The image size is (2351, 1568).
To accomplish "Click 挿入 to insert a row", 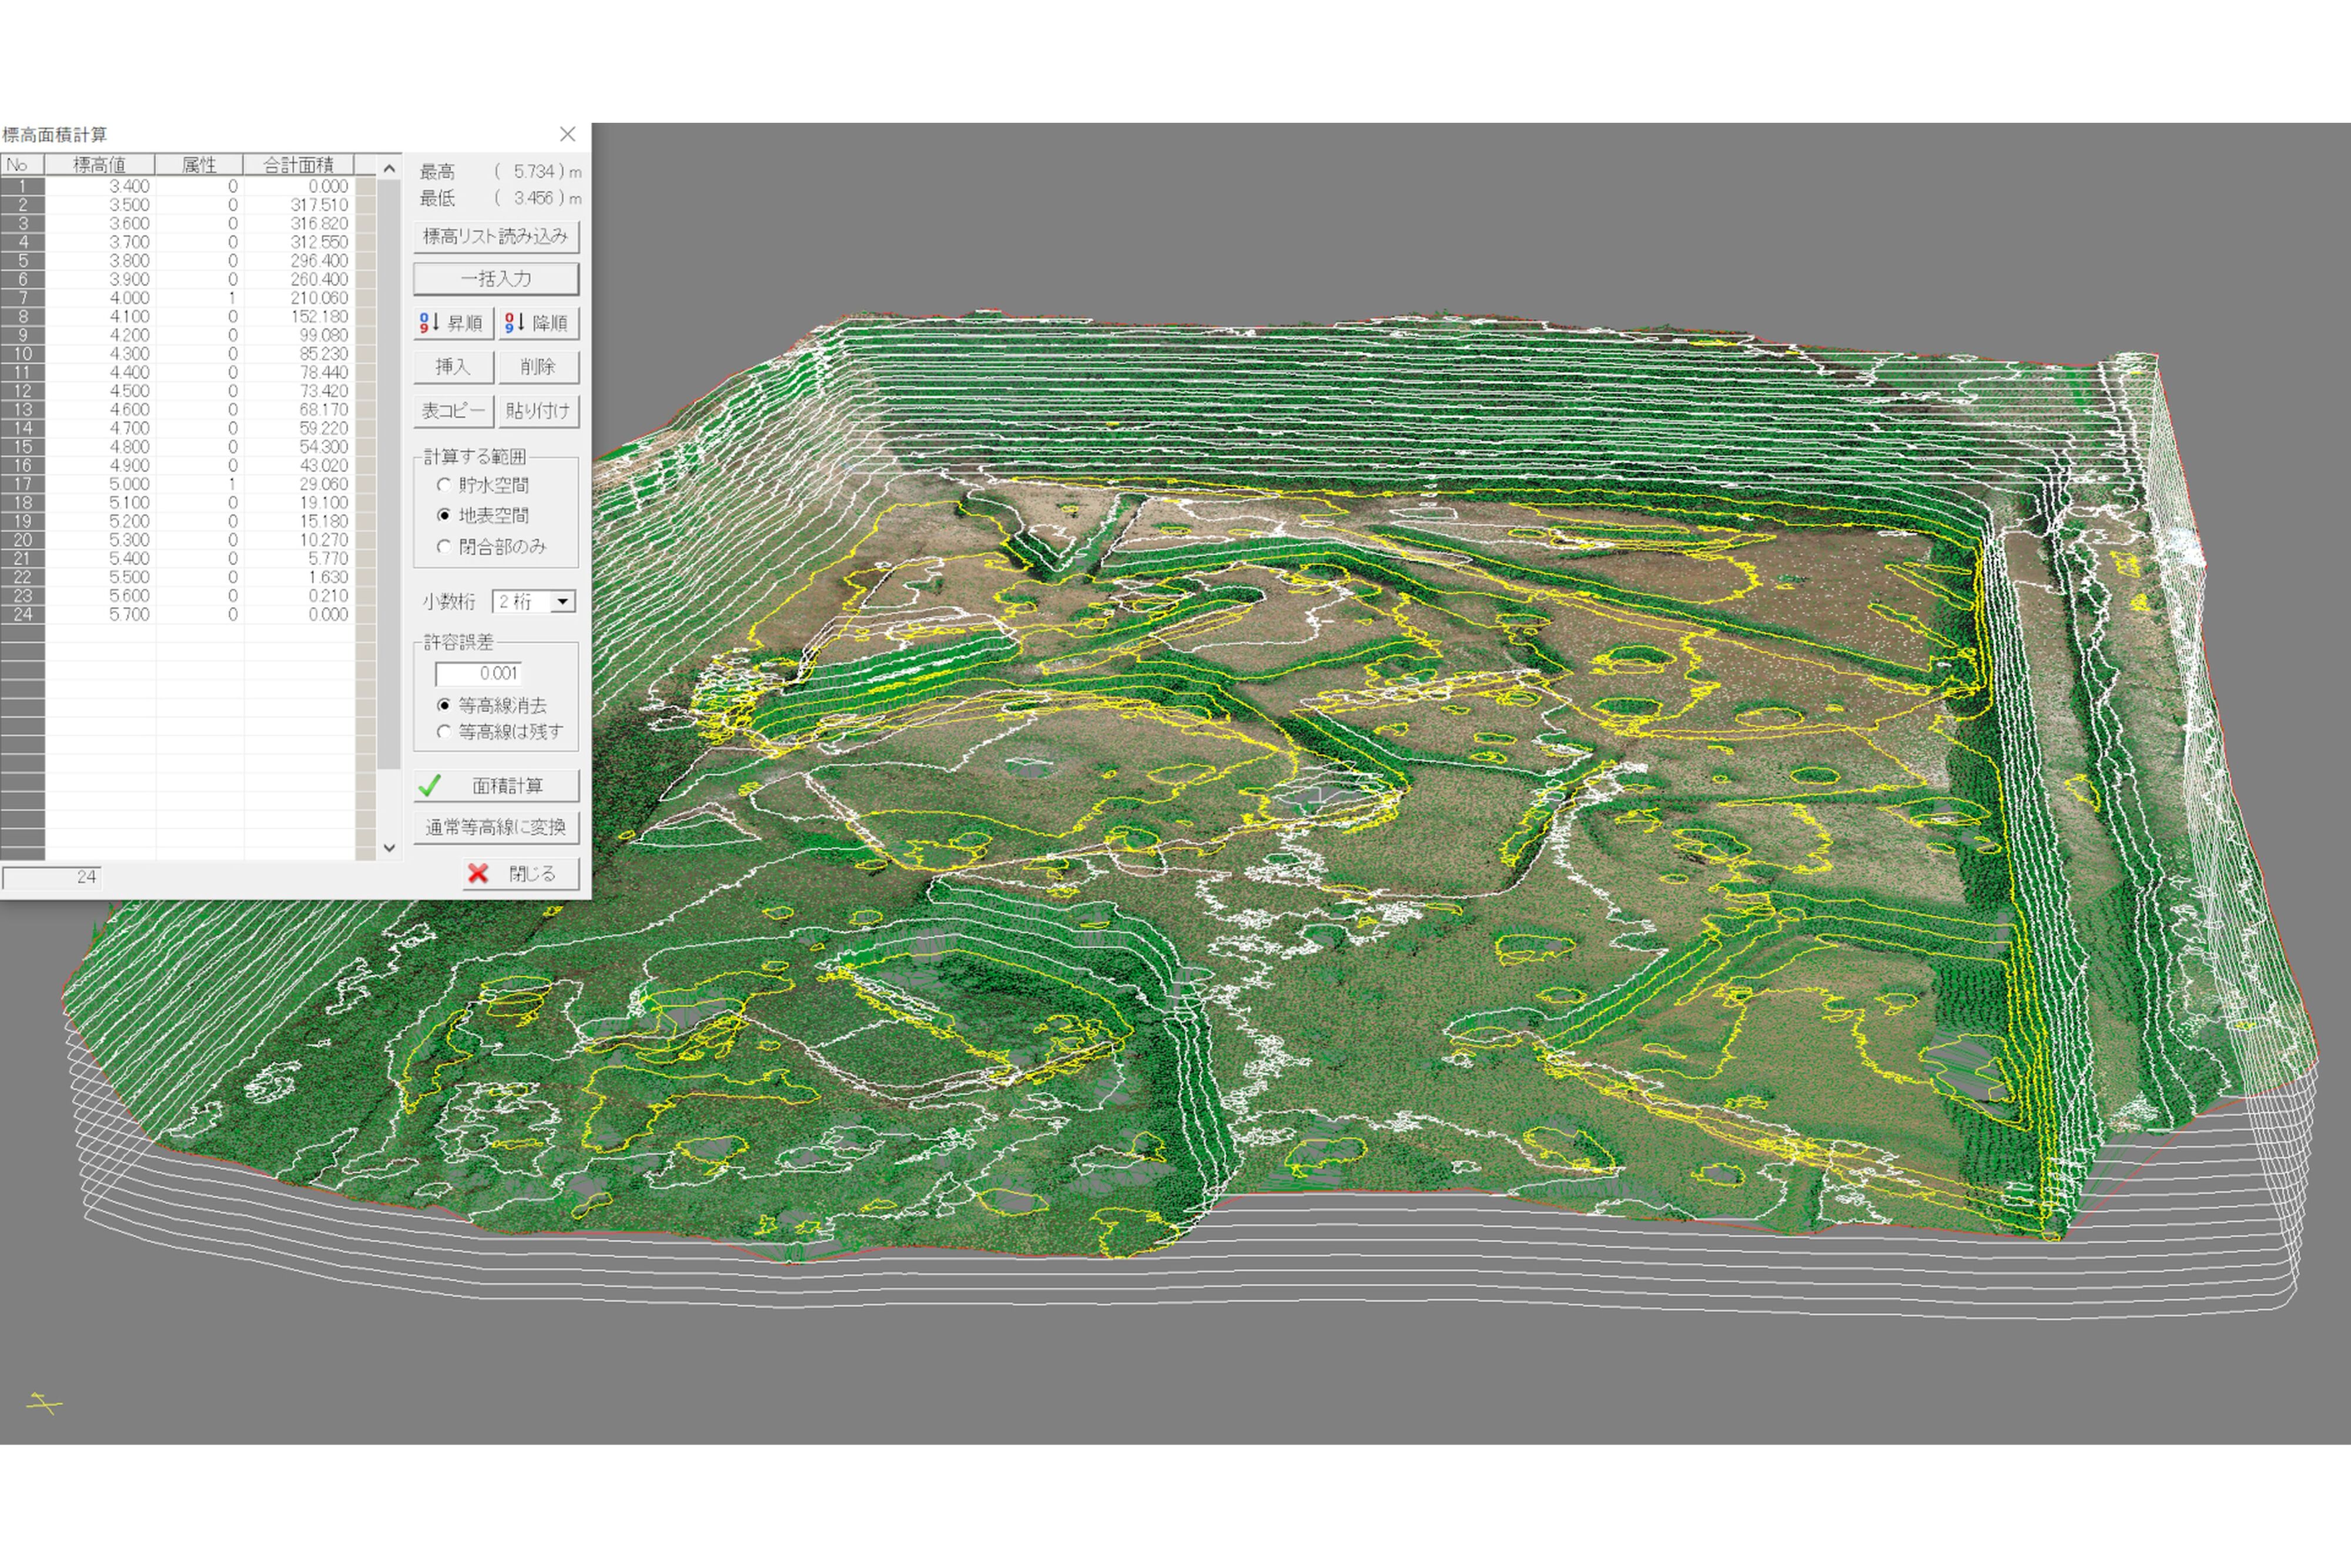I will pyautogui.click(x=453, y=367).
